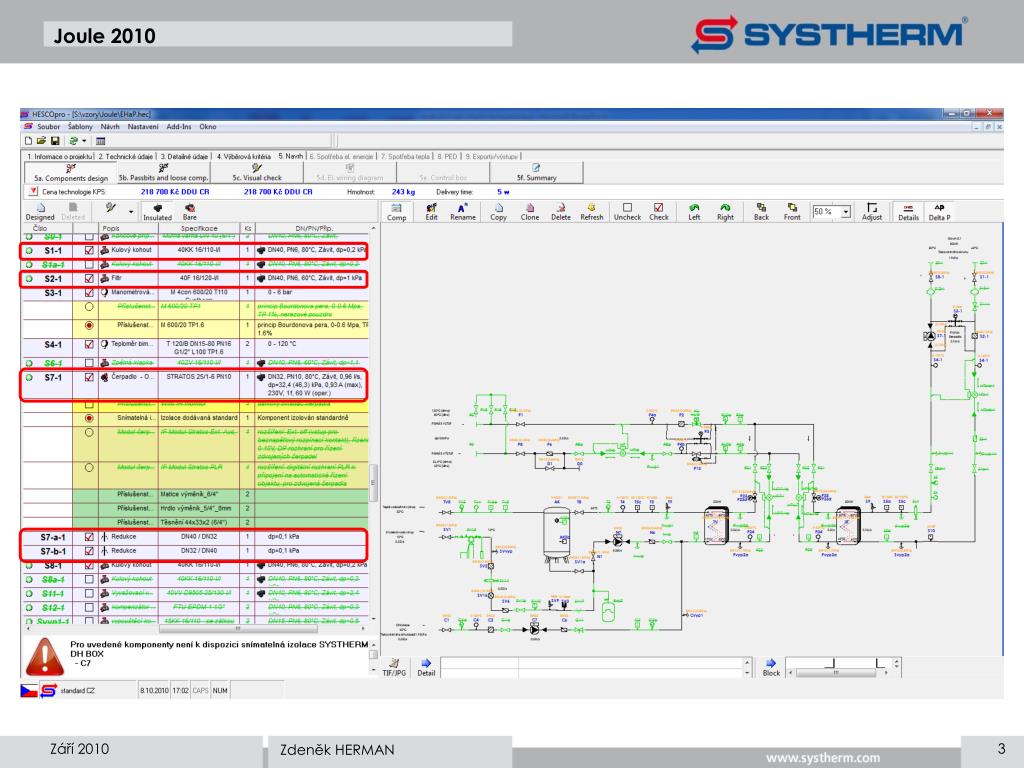Click the Delta P icon

tap(939, 212)
